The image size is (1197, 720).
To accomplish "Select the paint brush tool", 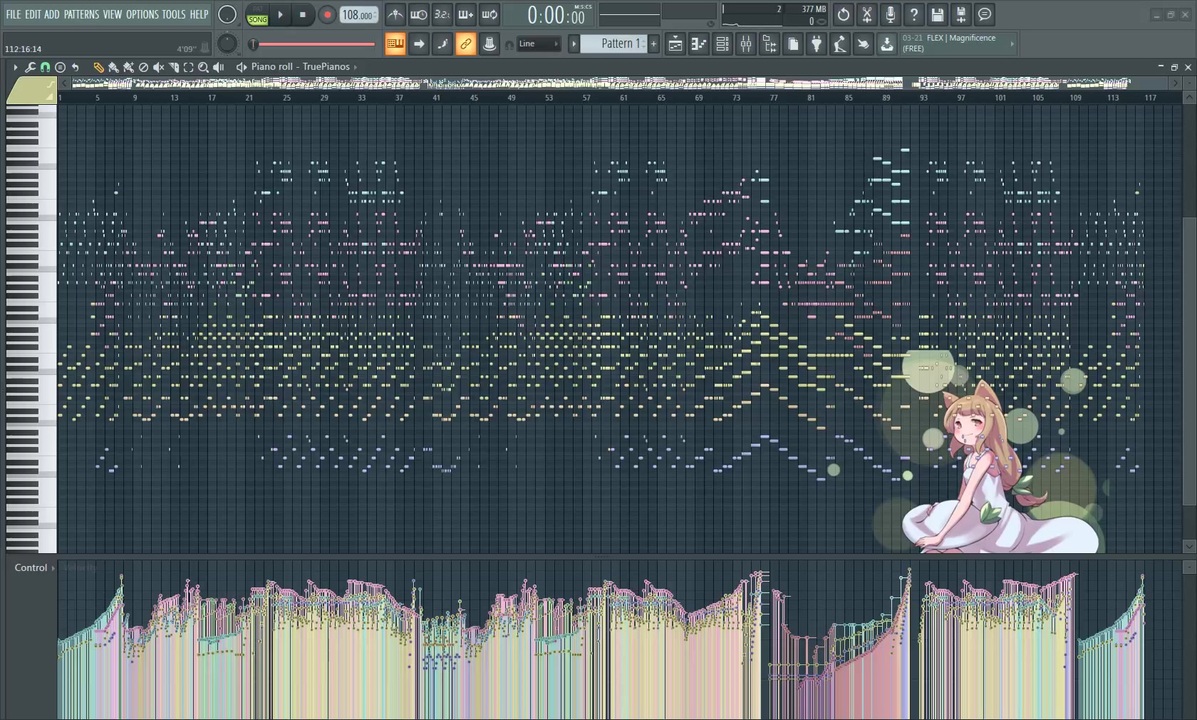I will point(114,67).
